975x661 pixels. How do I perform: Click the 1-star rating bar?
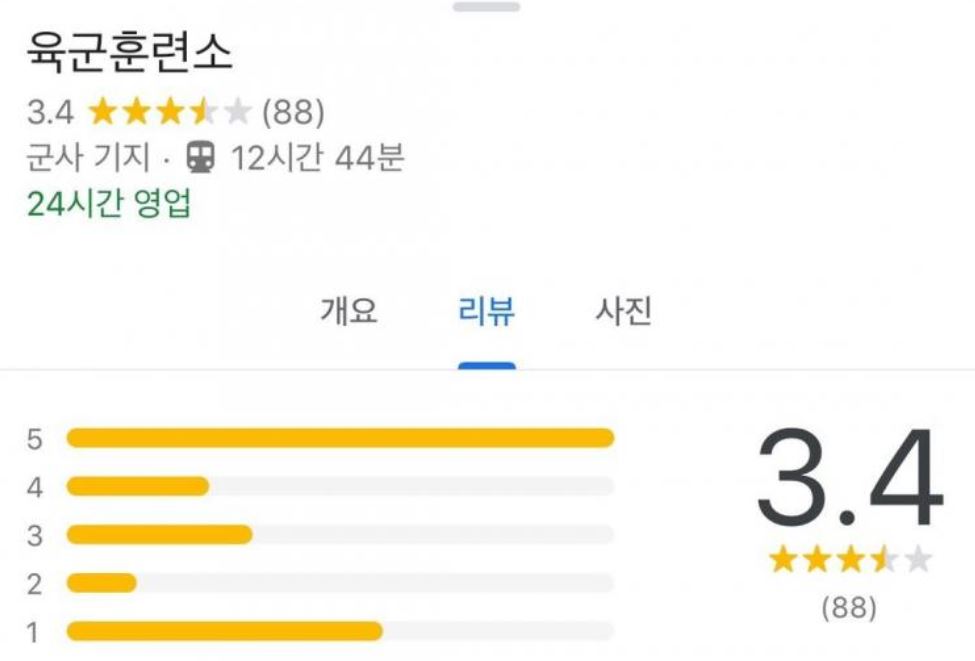pos(340,632)
